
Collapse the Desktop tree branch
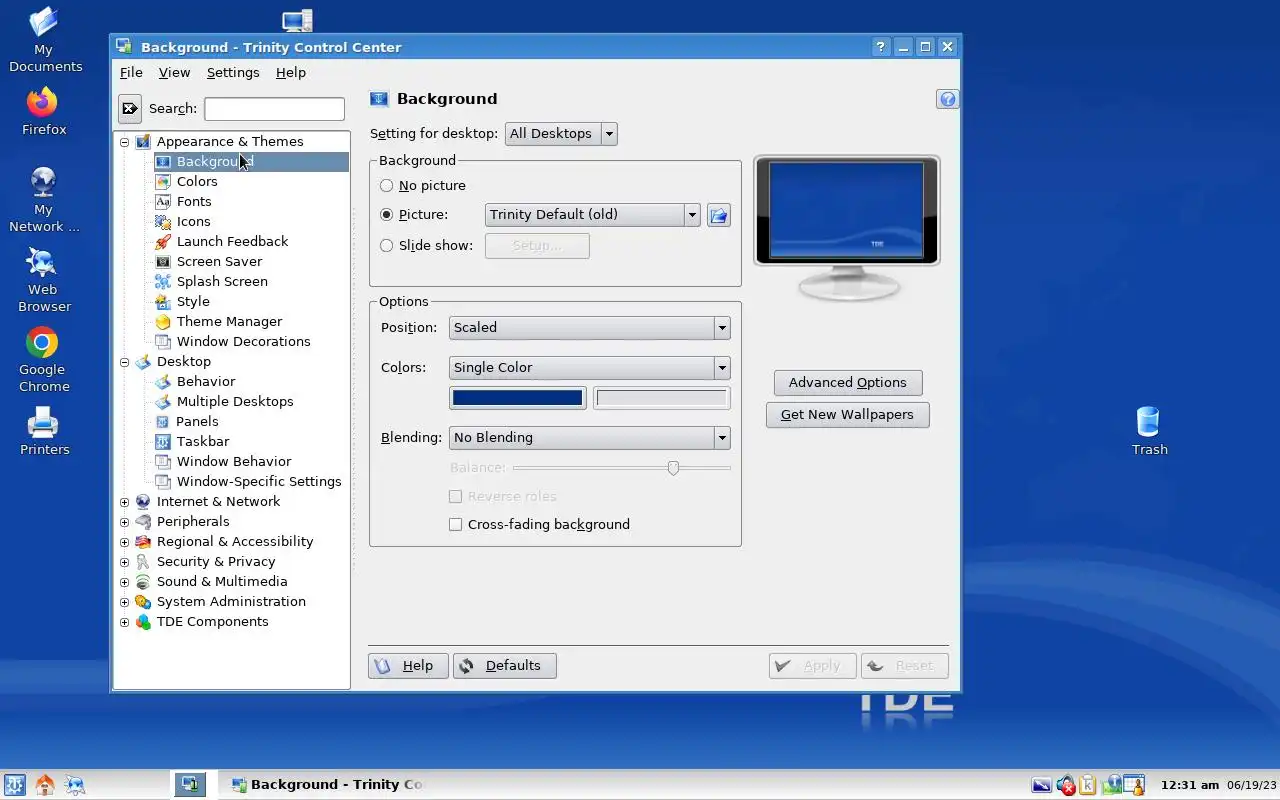tap(125, 362)
